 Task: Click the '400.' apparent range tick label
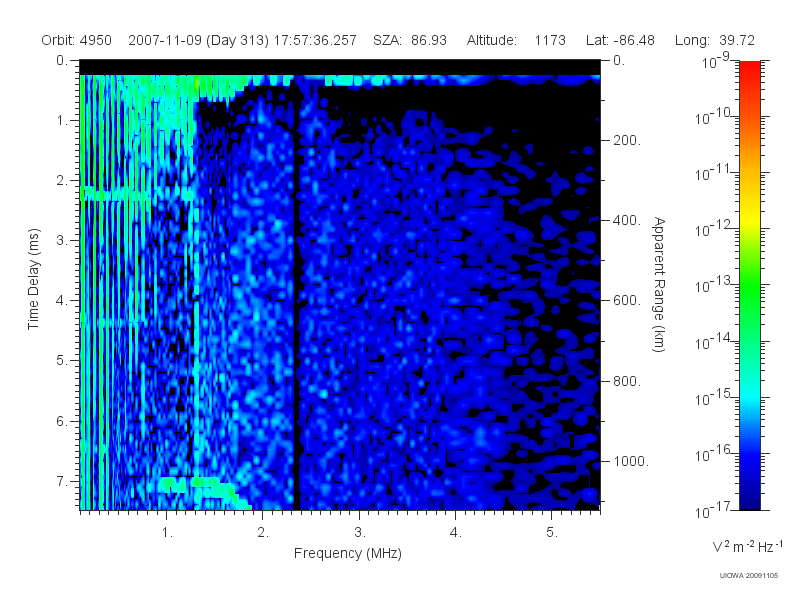click(x=627, y=220)
